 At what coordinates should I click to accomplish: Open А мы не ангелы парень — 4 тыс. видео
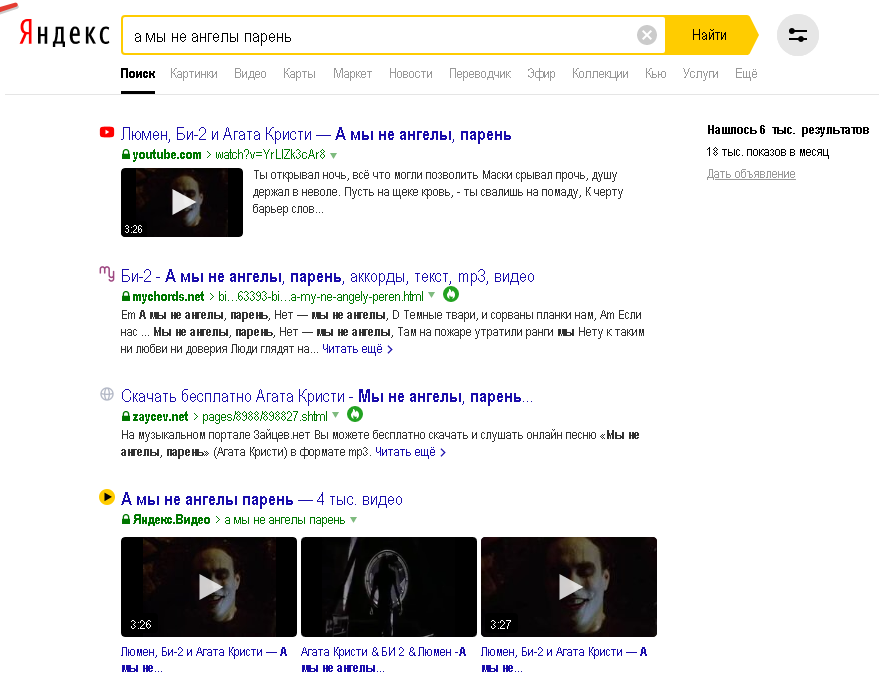[x=262, y=499]
